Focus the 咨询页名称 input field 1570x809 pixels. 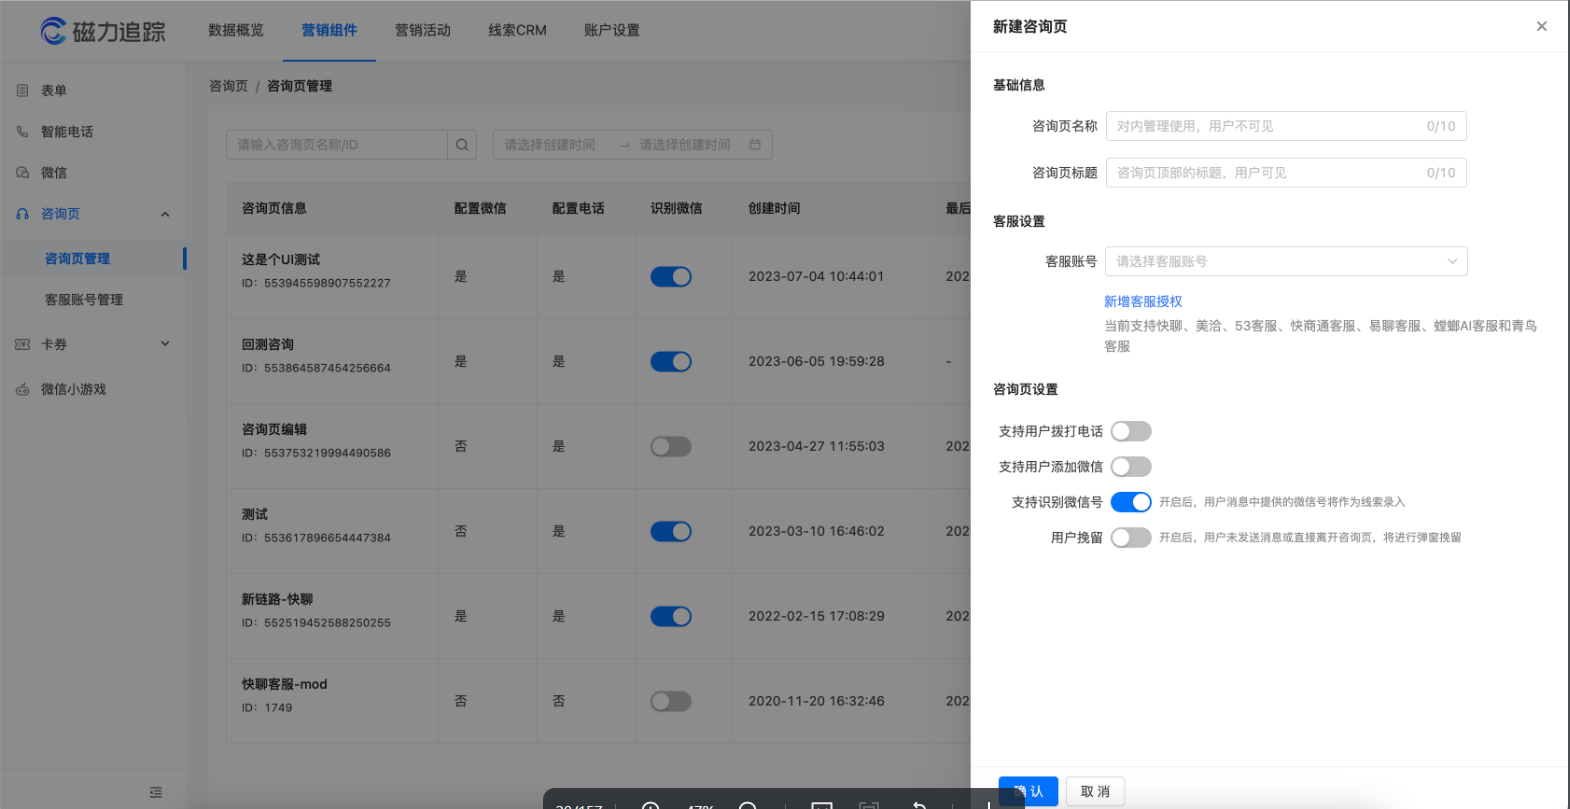(x=1286, y=126)
